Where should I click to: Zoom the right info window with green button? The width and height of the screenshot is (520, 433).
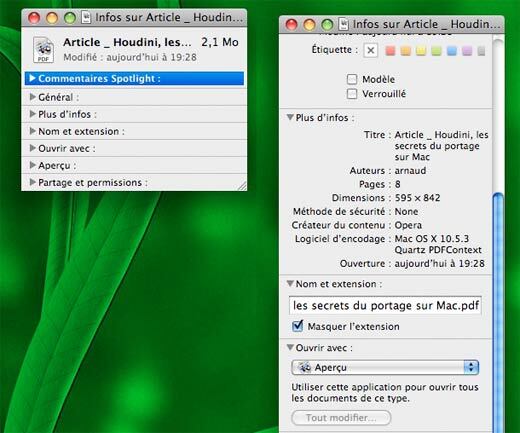coord(327,25)
